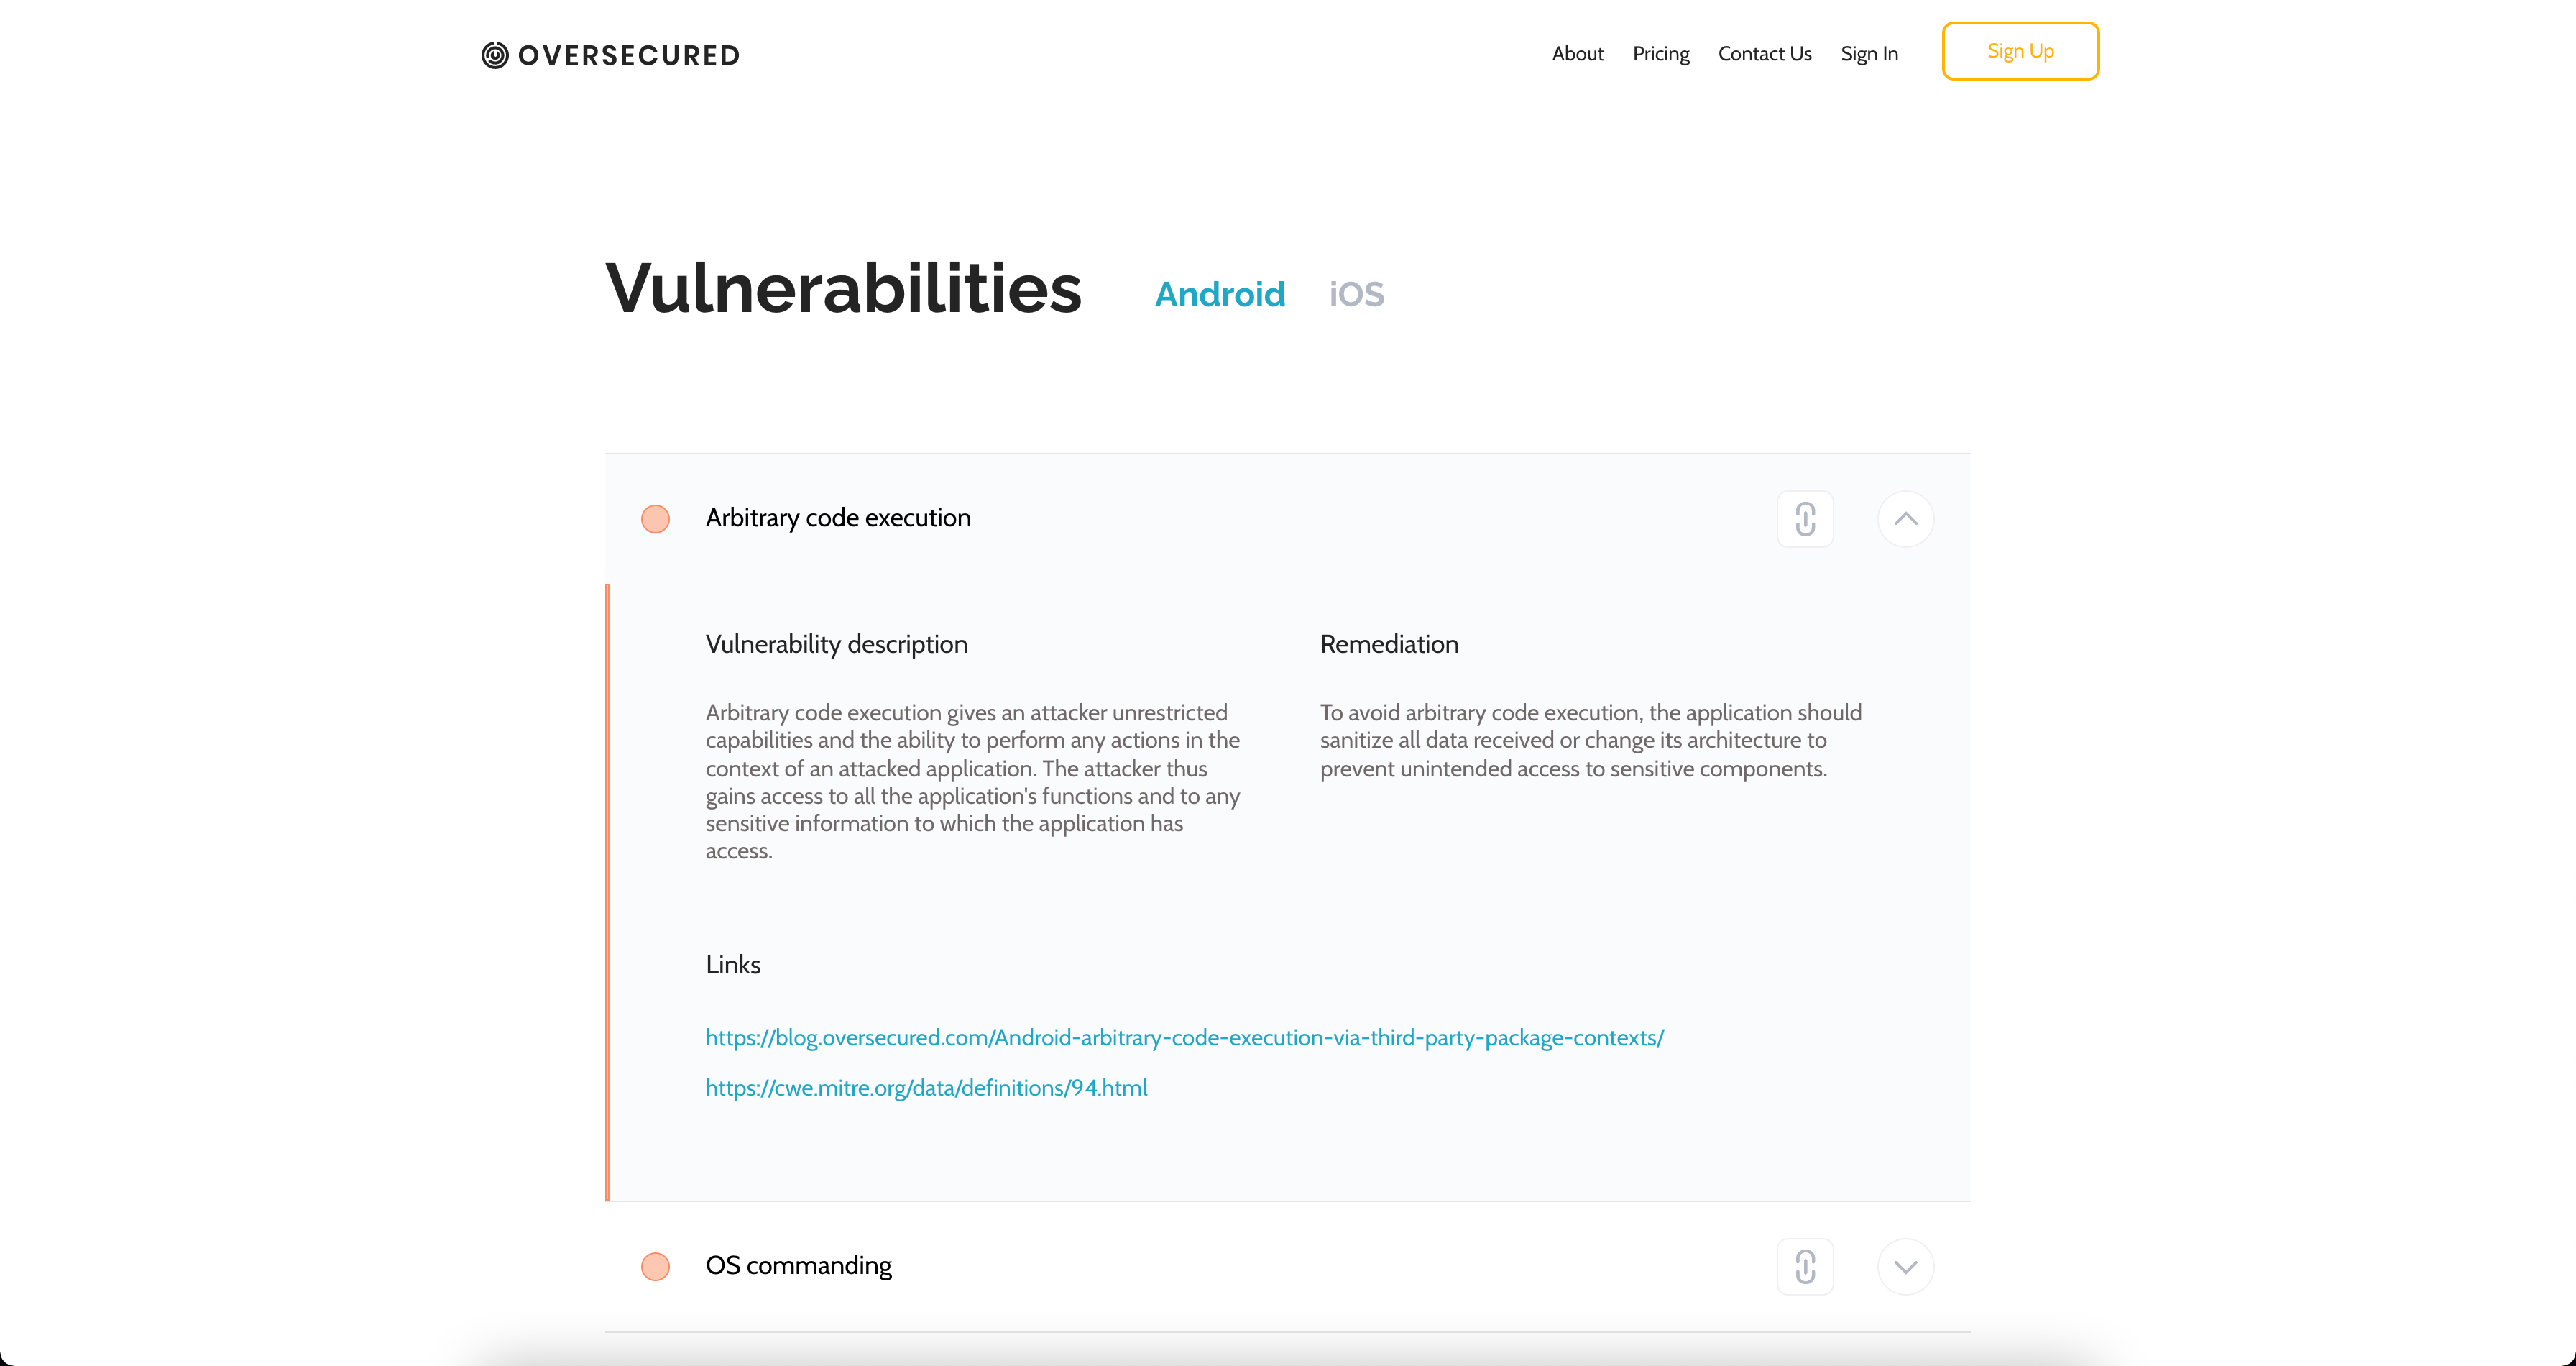This screenshot has height=1366, width=2576.
Task: Click the severity dot beside OS commanding
Action: pos(655,1266)
